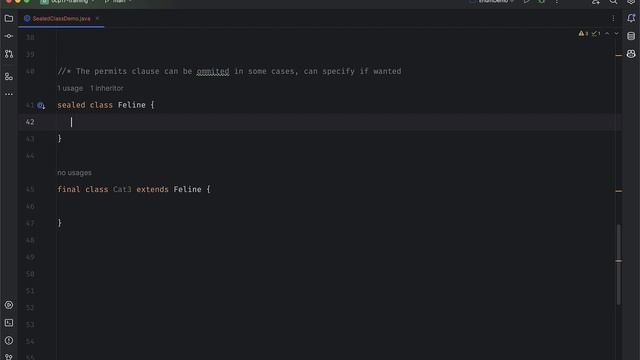640x360 pixels.
Task: Open the project name dropdown
Action: [x=68, y=2]
